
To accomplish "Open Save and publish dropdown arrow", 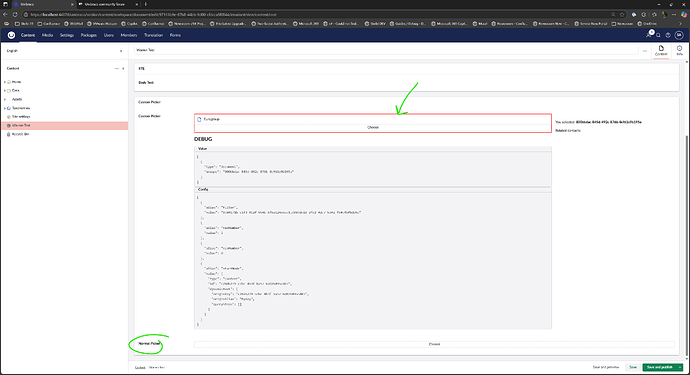I will tap(680, 367).
